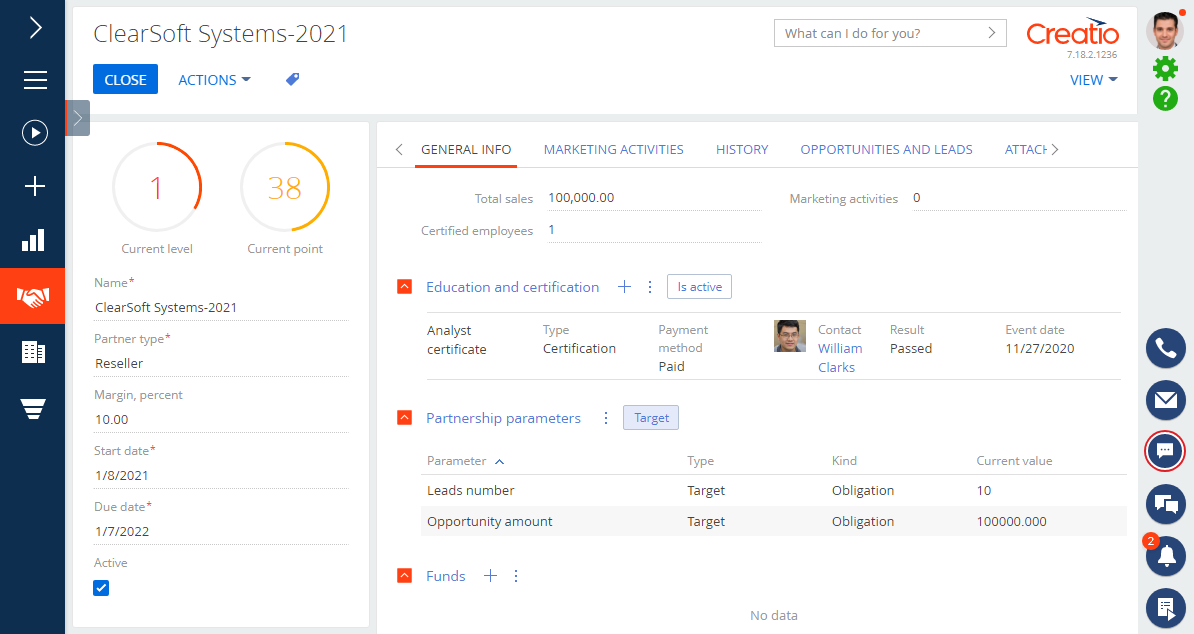Click the Creatio logo
Screen dimensions: 1194x634
(x=1072, y=32)
